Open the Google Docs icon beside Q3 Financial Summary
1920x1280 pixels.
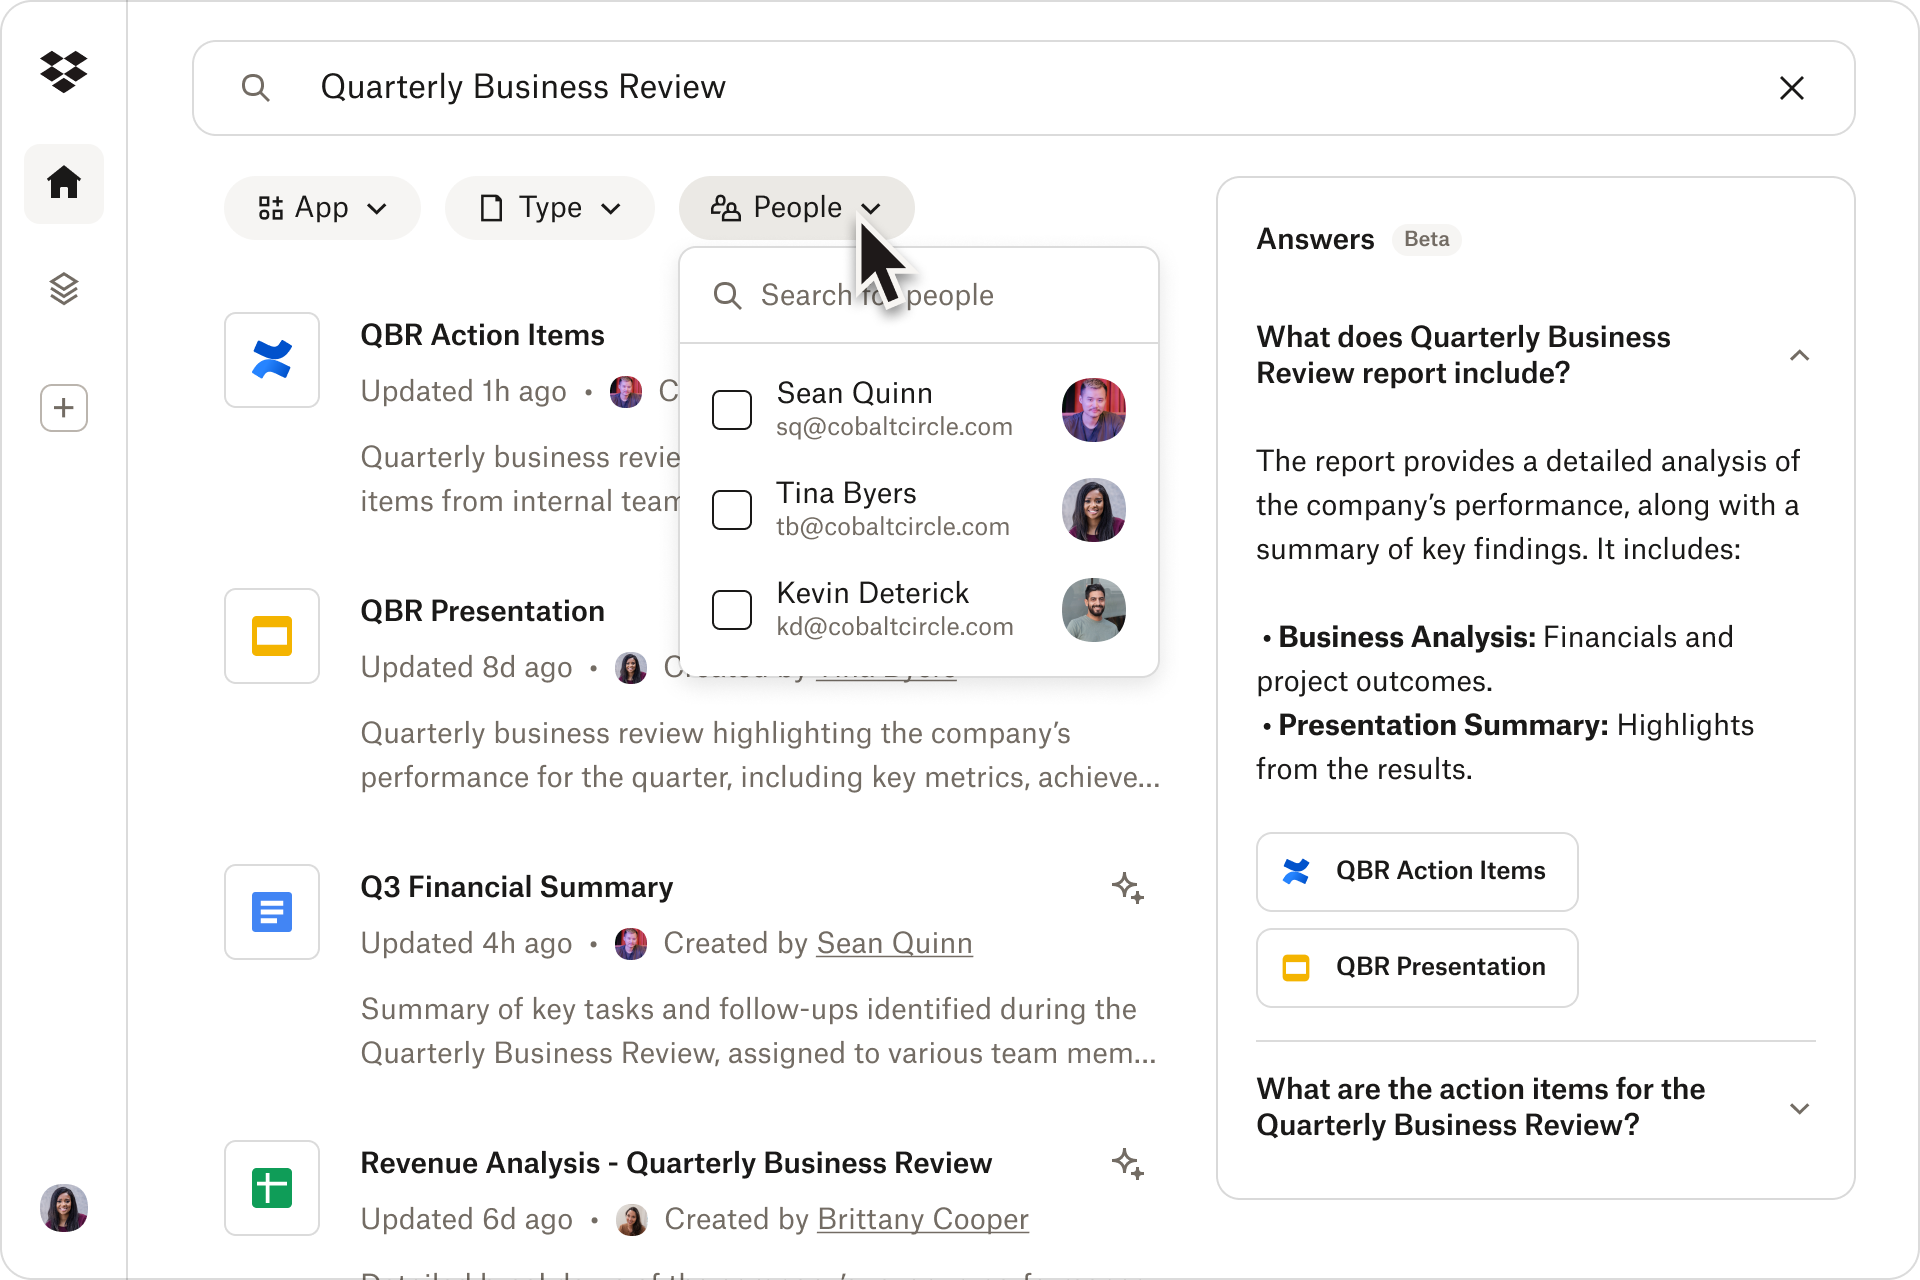(x=271, y=911)
